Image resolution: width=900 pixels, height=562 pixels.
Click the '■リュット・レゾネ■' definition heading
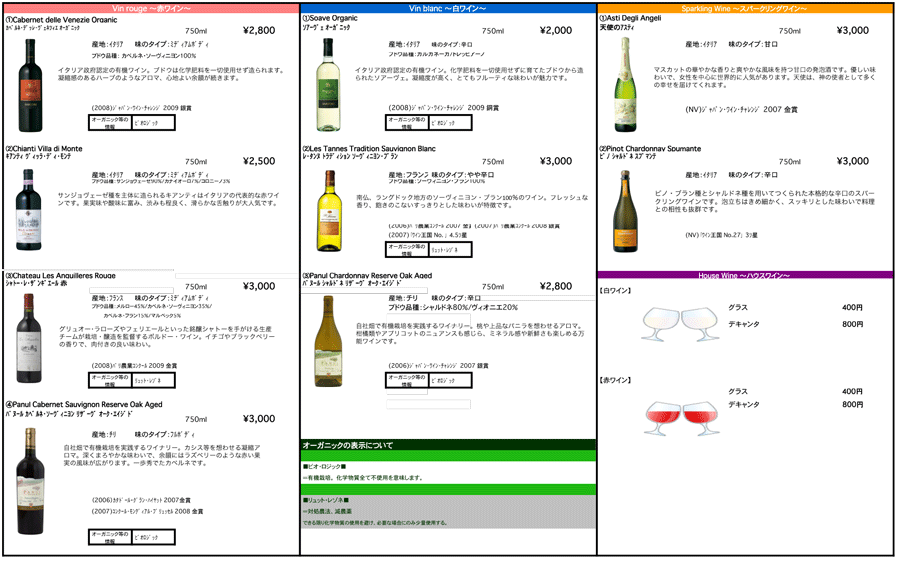coord(326,501)
